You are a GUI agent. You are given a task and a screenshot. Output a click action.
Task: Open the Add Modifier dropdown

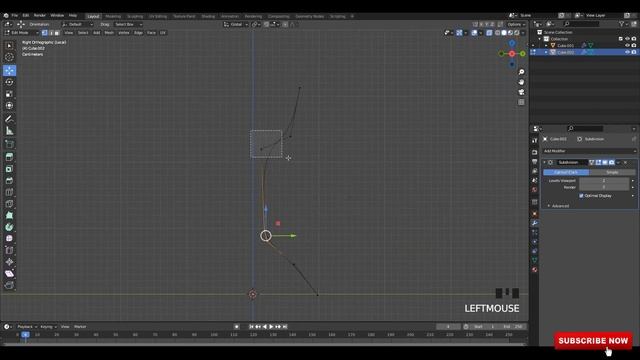589,151
